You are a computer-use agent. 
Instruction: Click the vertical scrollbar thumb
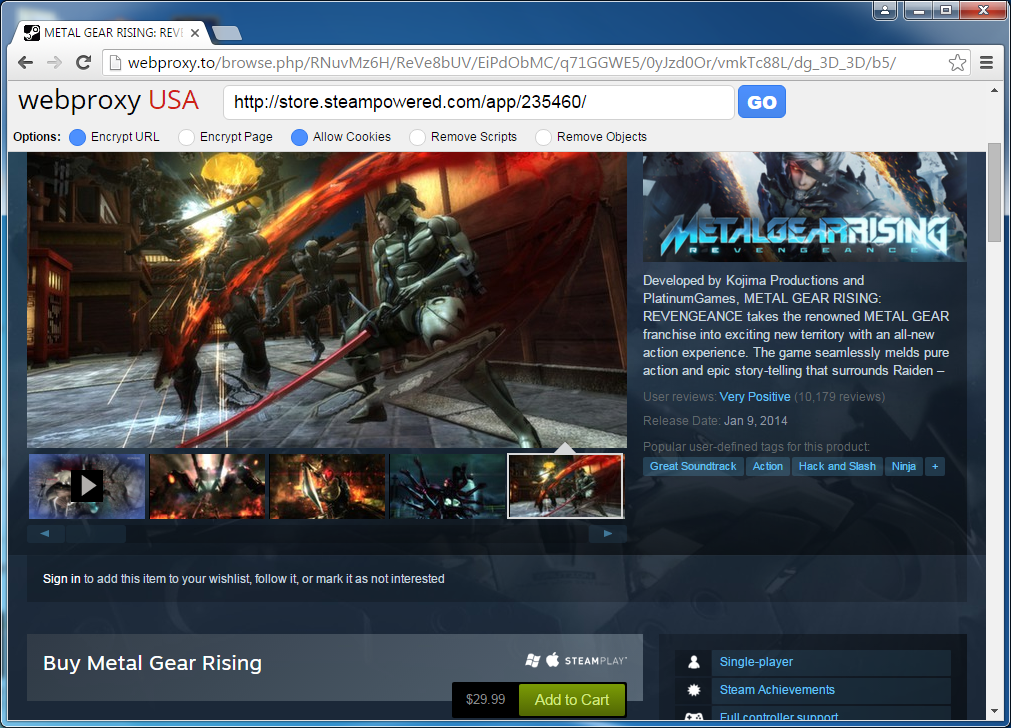(x=994, y=192)
